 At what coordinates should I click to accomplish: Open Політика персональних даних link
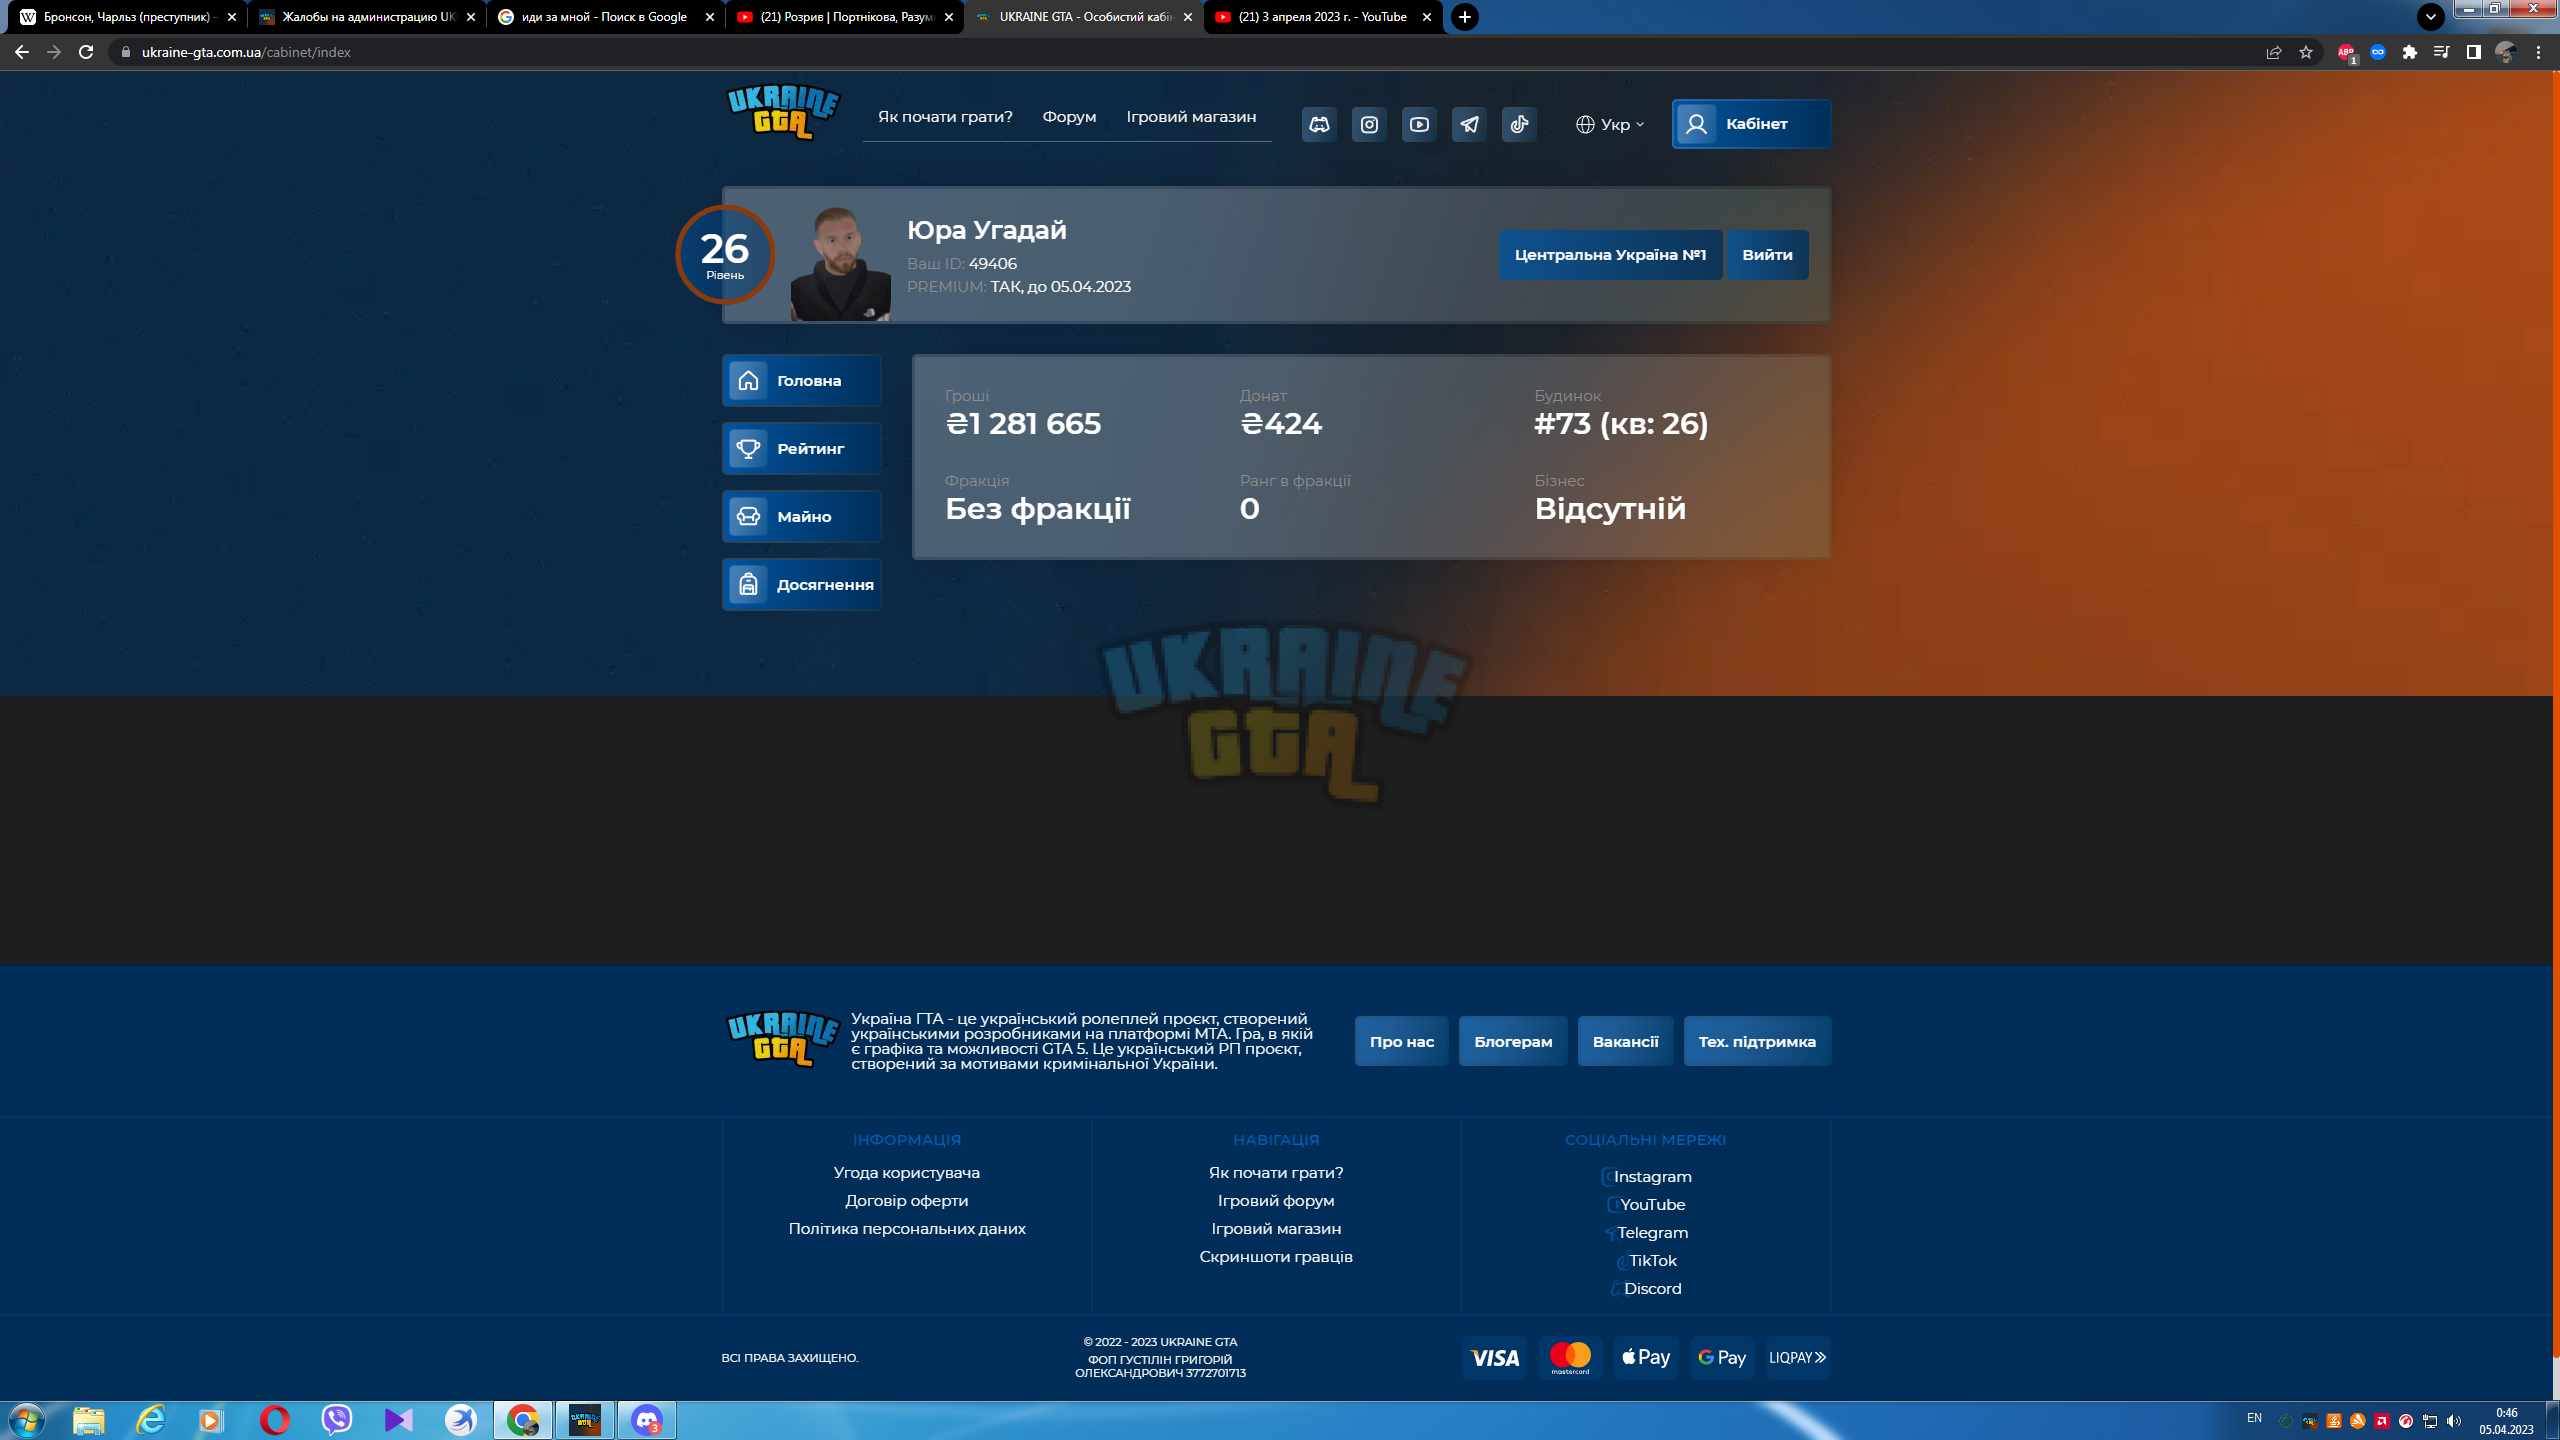point(906,1228)
